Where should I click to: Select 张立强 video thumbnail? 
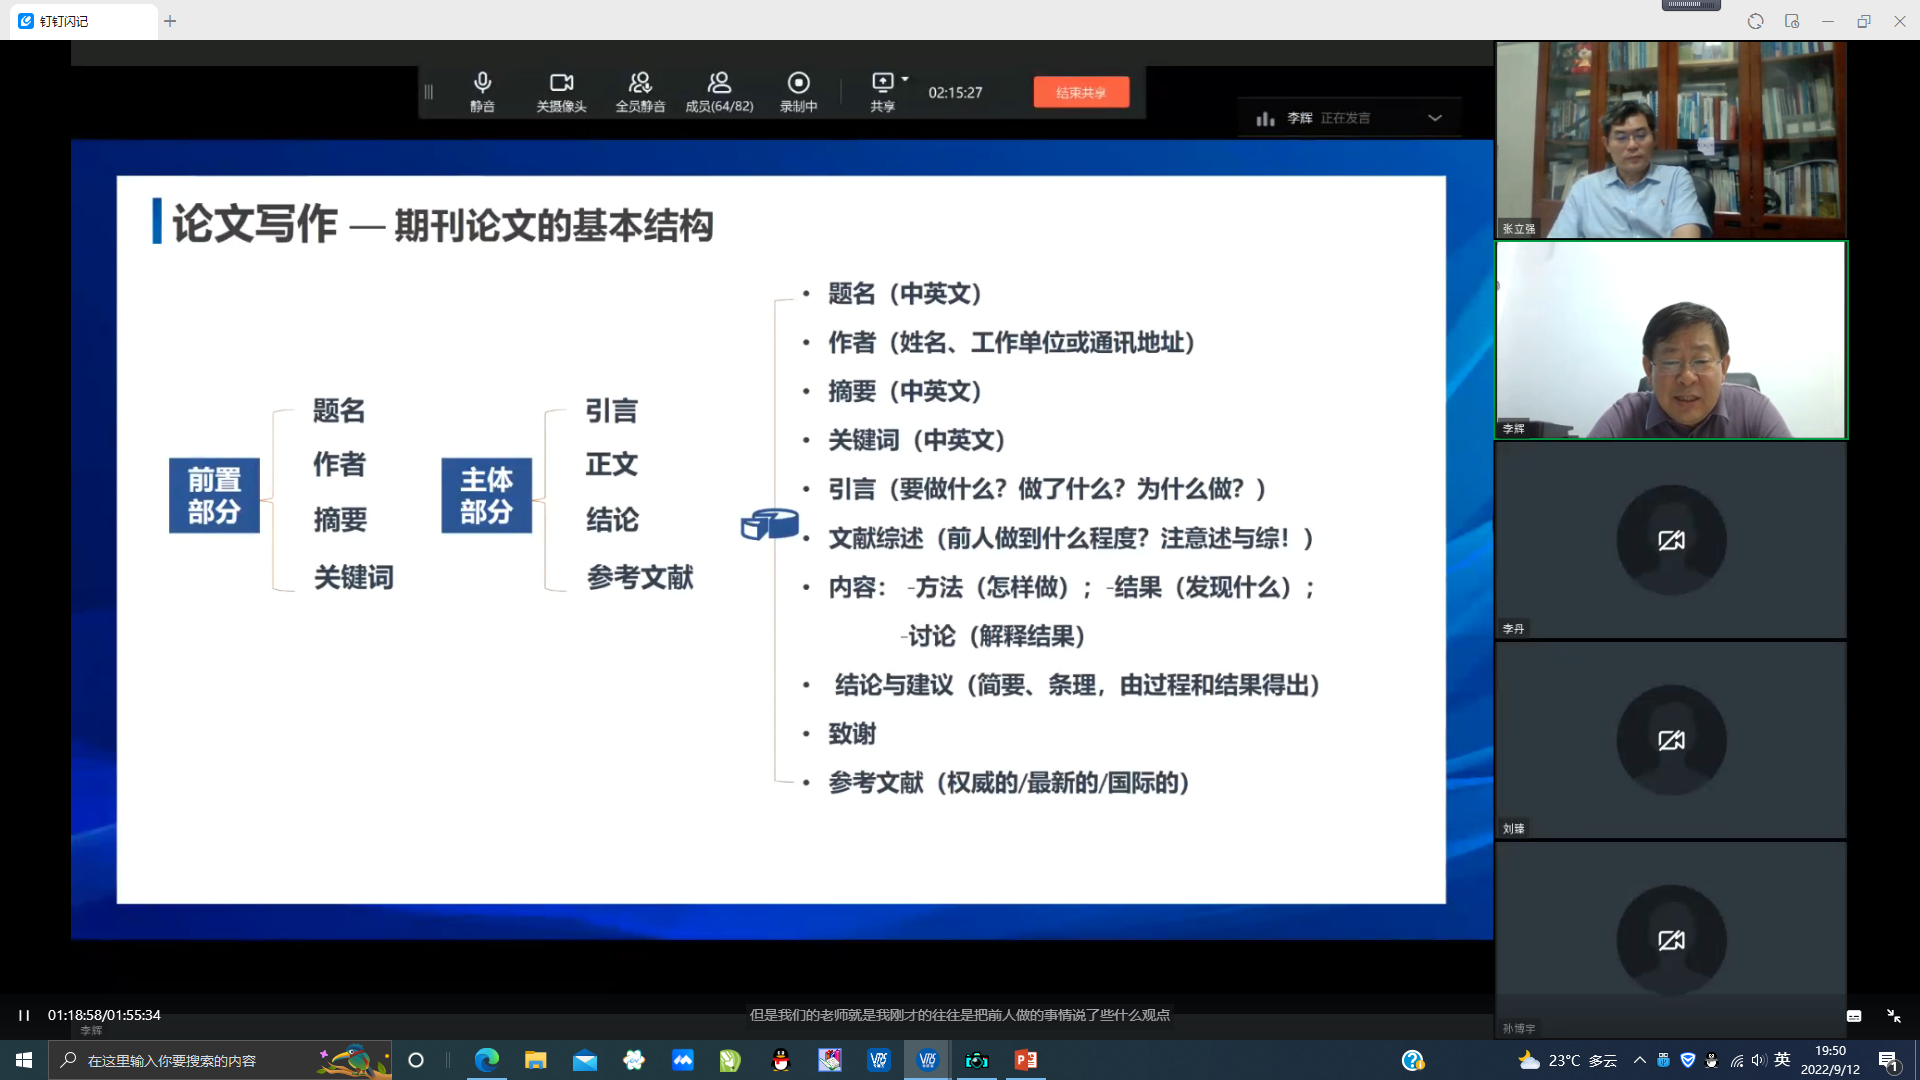pyautogui.click(x=1670, y=140)
